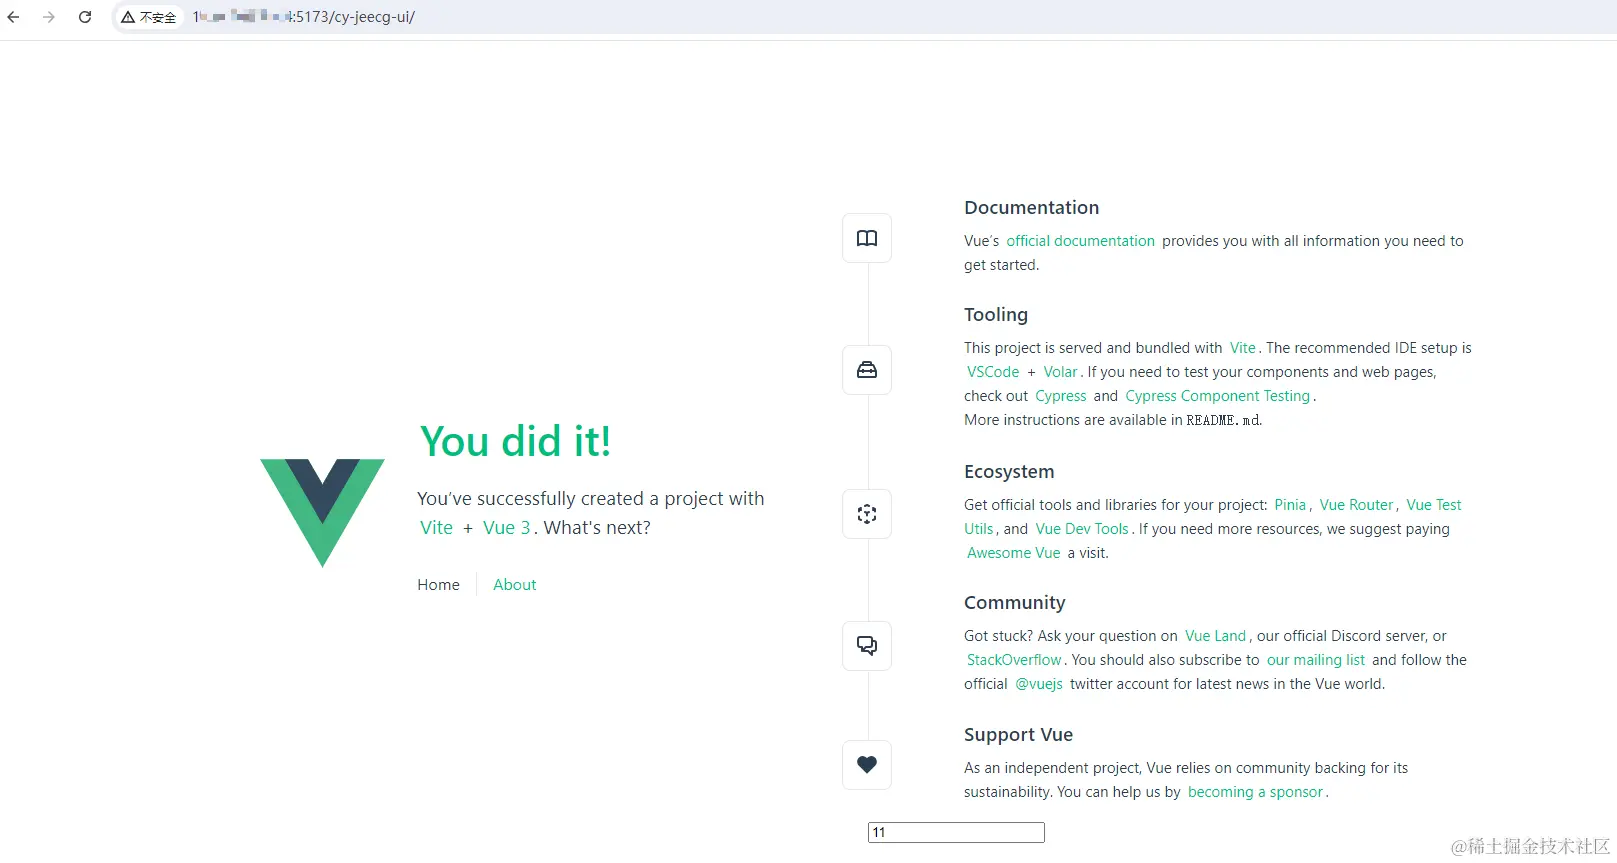Follow the Vue 3 link
This screenshot has height=863, width=1617.
click(x=507, y=528)
